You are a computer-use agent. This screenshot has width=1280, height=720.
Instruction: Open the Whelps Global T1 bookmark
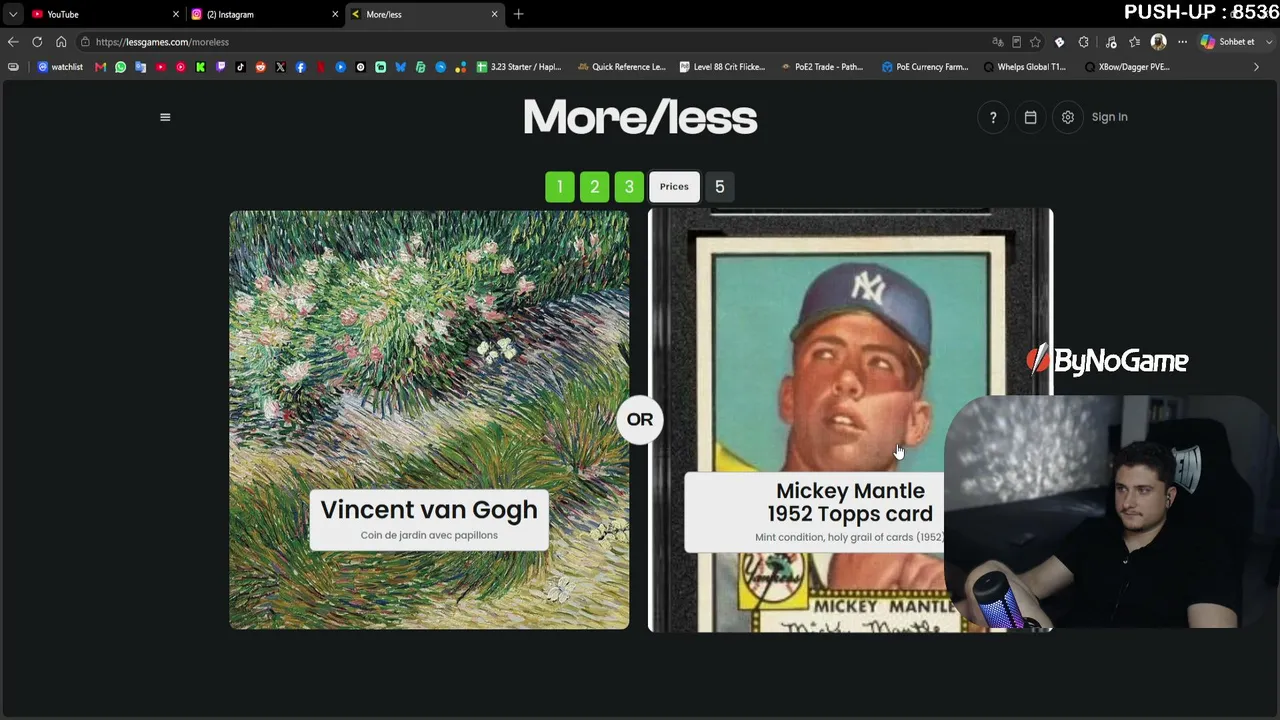click(x=1024, y=67)
